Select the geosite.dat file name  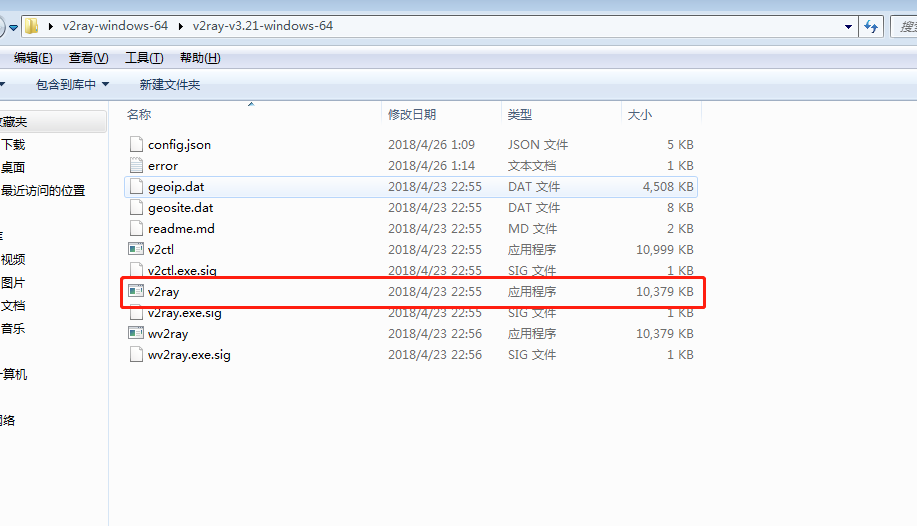click(180, 208)
